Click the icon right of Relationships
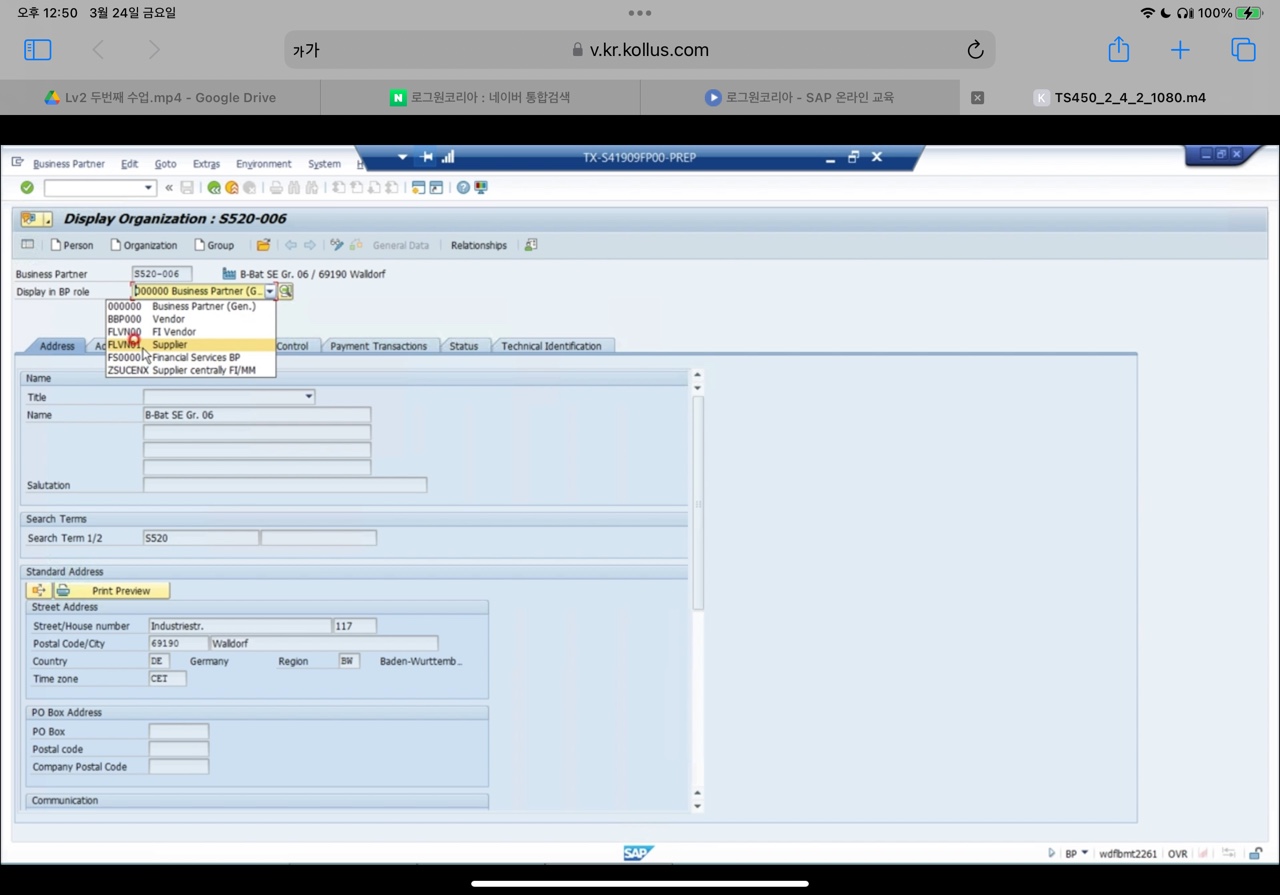 pyautogui.click(x=531, y=245)
